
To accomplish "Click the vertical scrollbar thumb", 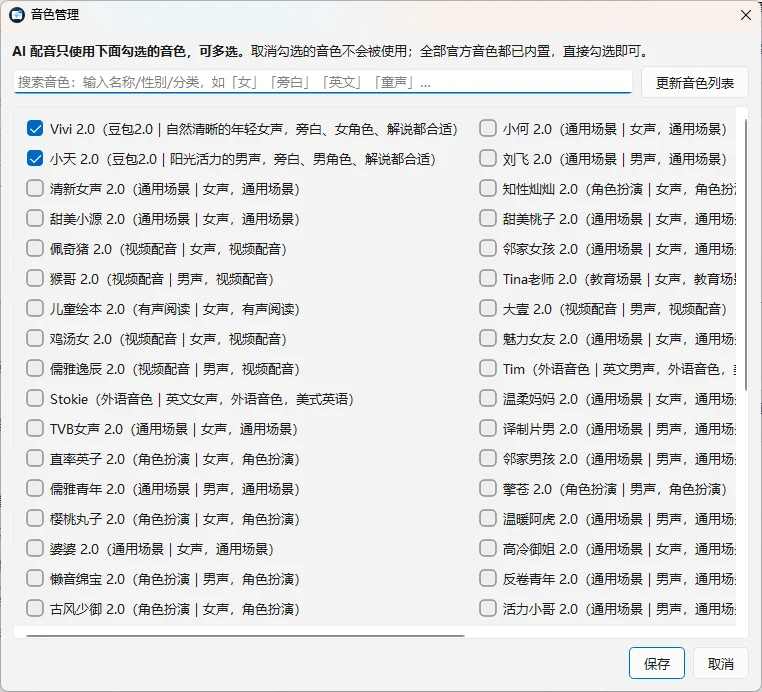I will (x=746, y=255).
